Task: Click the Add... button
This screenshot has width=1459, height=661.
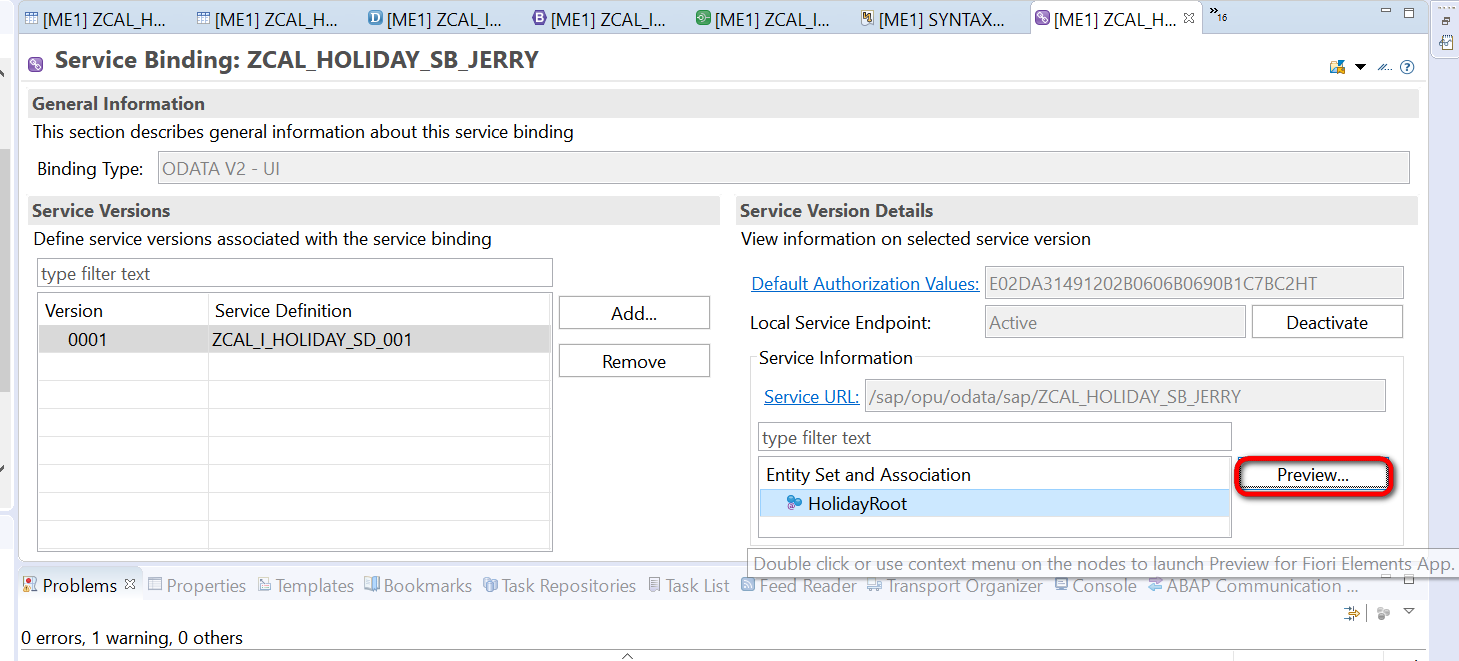Action: [634, 313]
